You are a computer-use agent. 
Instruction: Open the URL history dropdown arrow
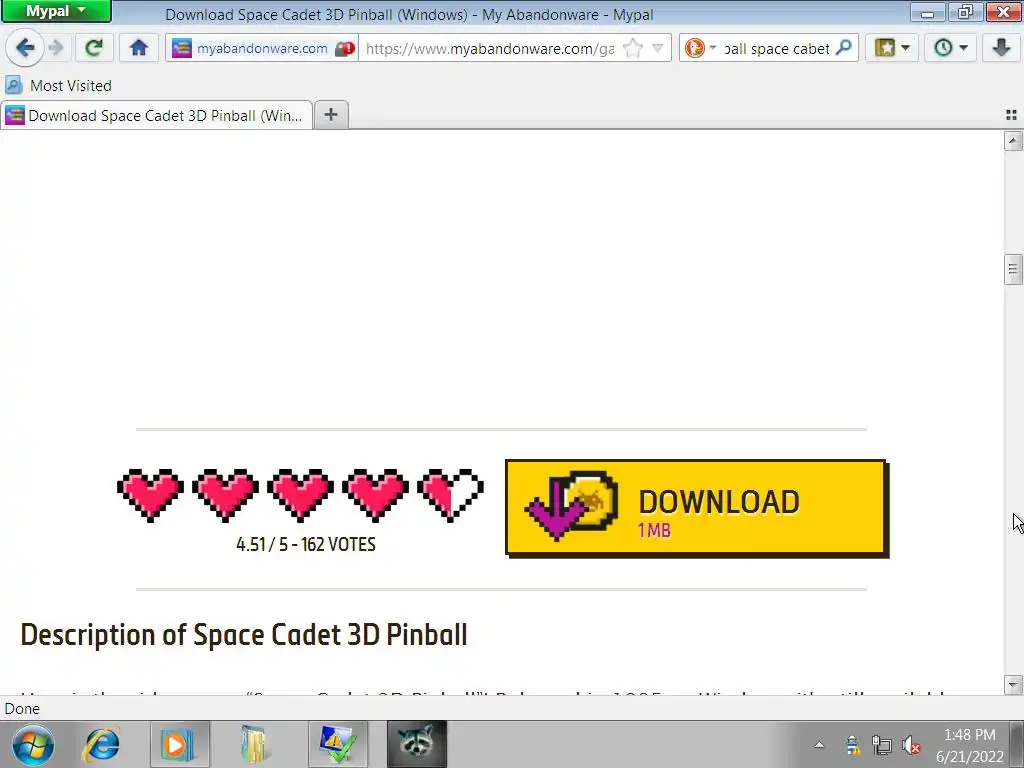(658, 48)
